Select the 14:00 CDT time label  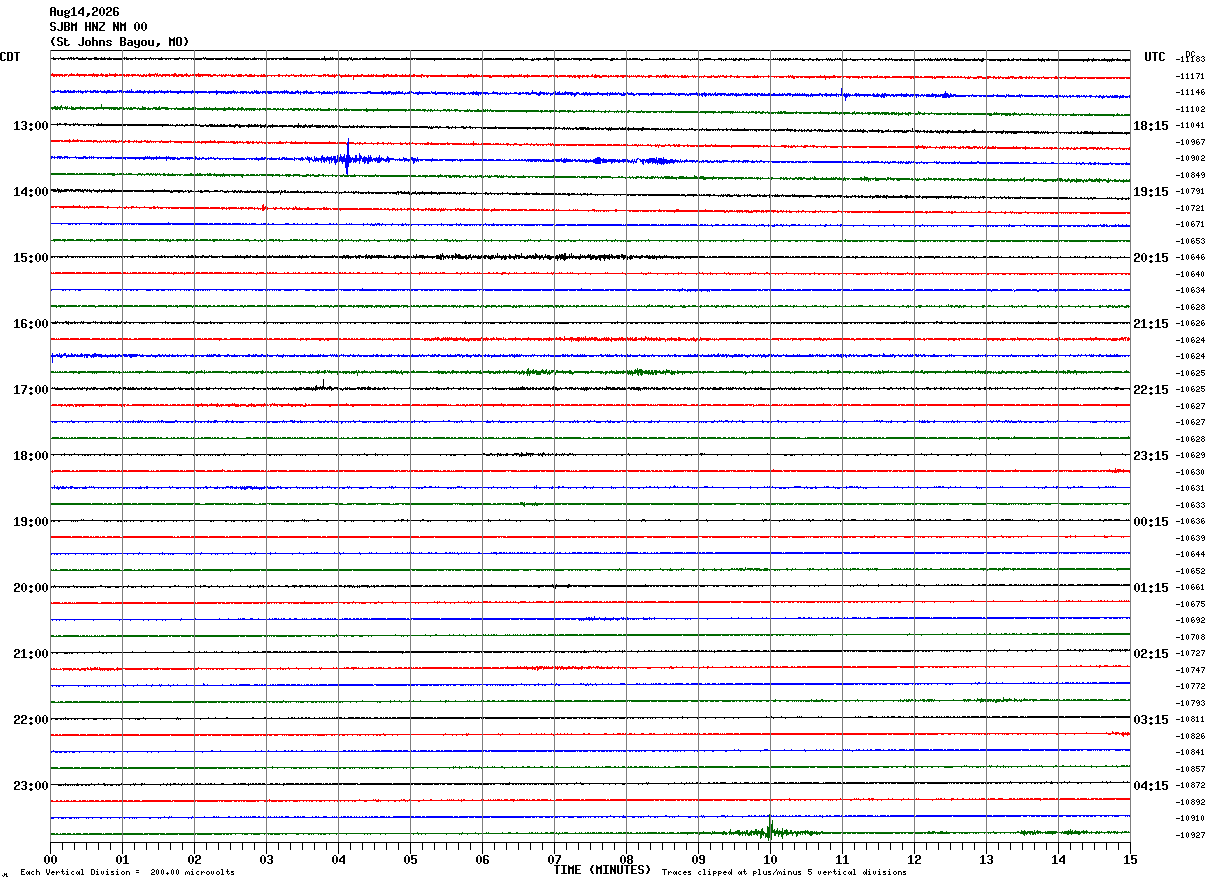31,192
